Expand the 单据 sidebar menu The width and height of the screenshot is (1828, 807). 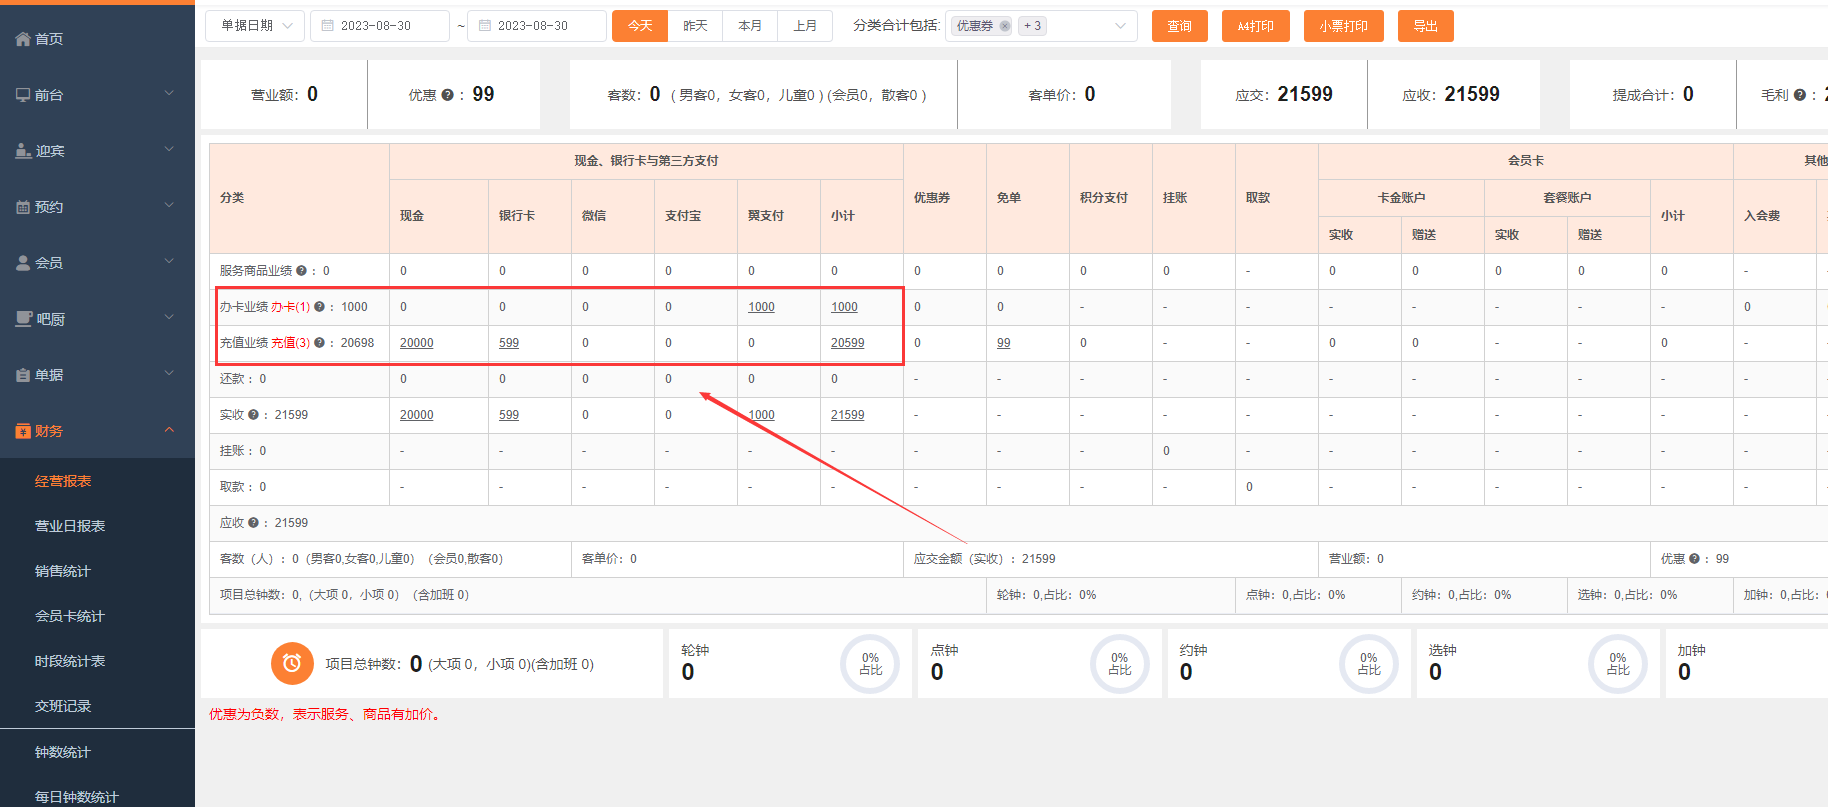[169, 374]
